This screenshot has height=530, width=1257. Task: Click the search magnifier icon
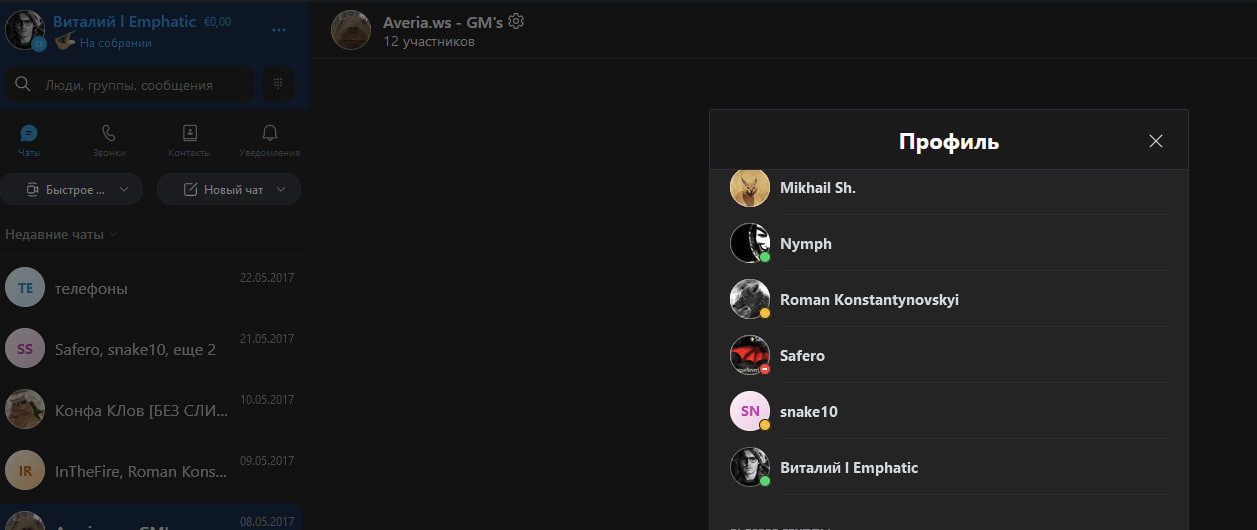23,85
